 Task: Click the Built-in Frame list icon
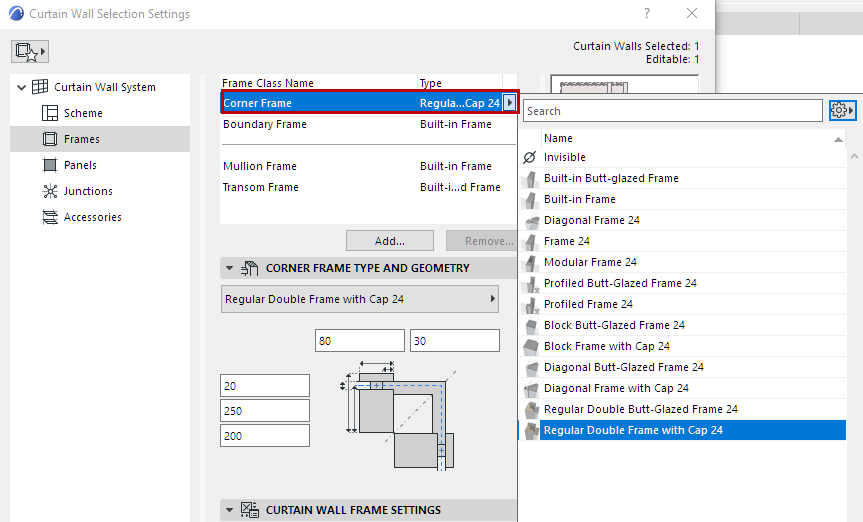pyautogui.click(x=531, y=199)
